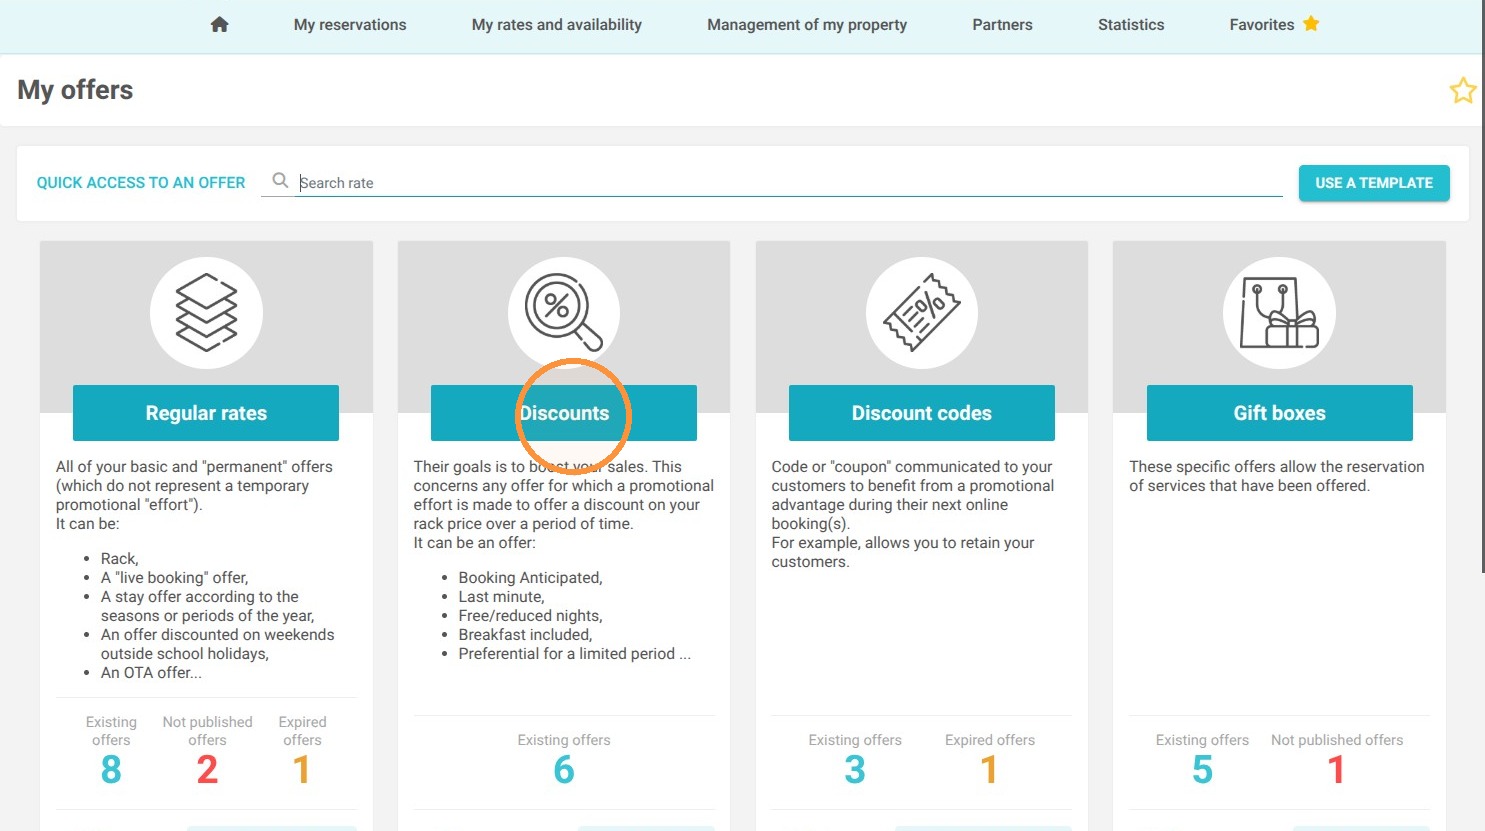Click the 'Free/reduced nights,' bullet item
This screenshot has height=831, width=1485.
530,616
